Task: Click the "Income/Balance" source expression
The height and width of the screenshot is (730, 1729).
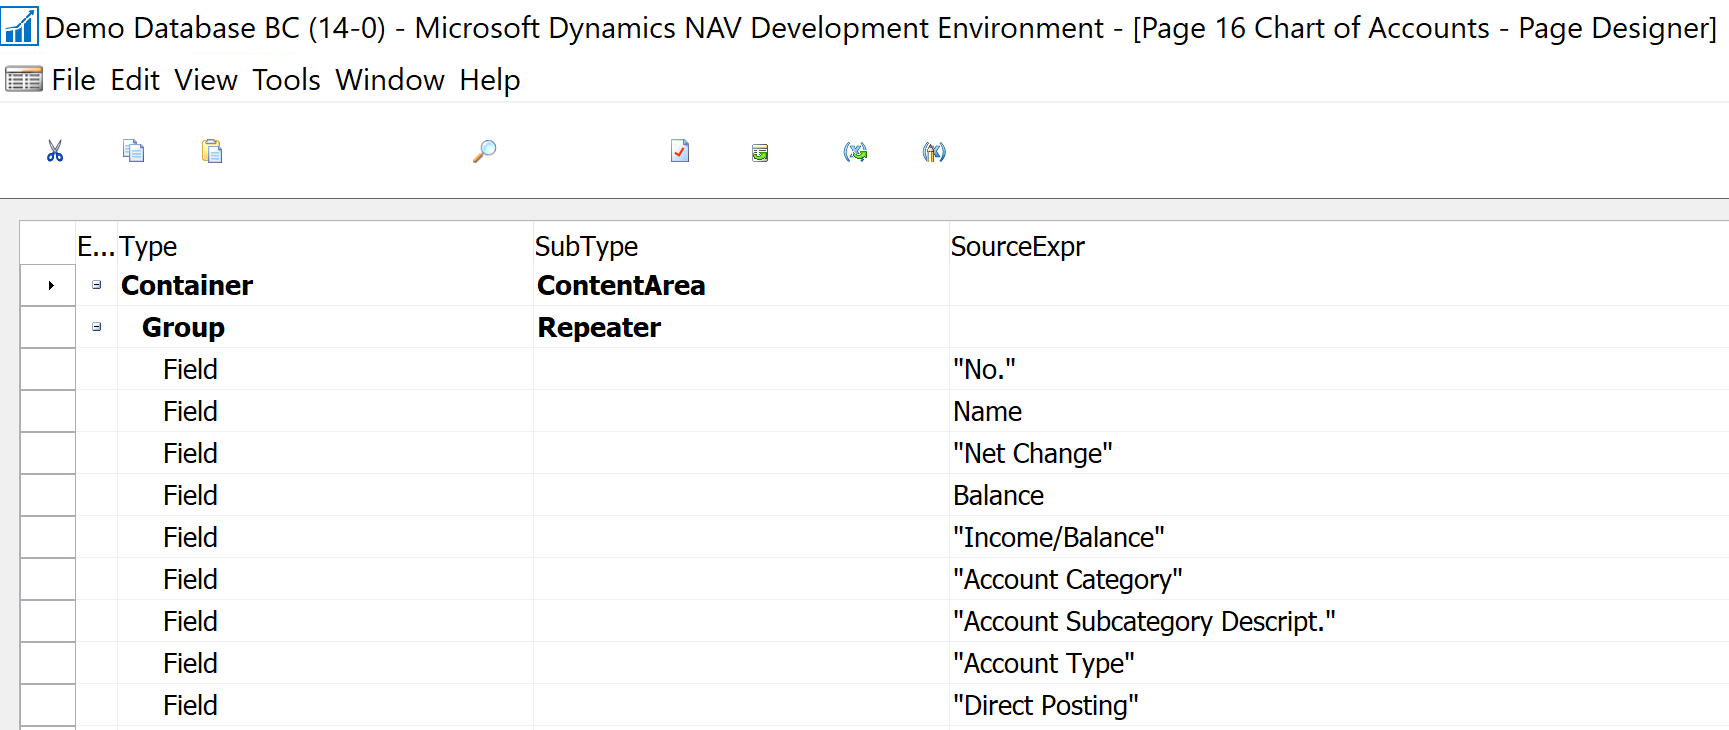Action: pos(1339,537)
